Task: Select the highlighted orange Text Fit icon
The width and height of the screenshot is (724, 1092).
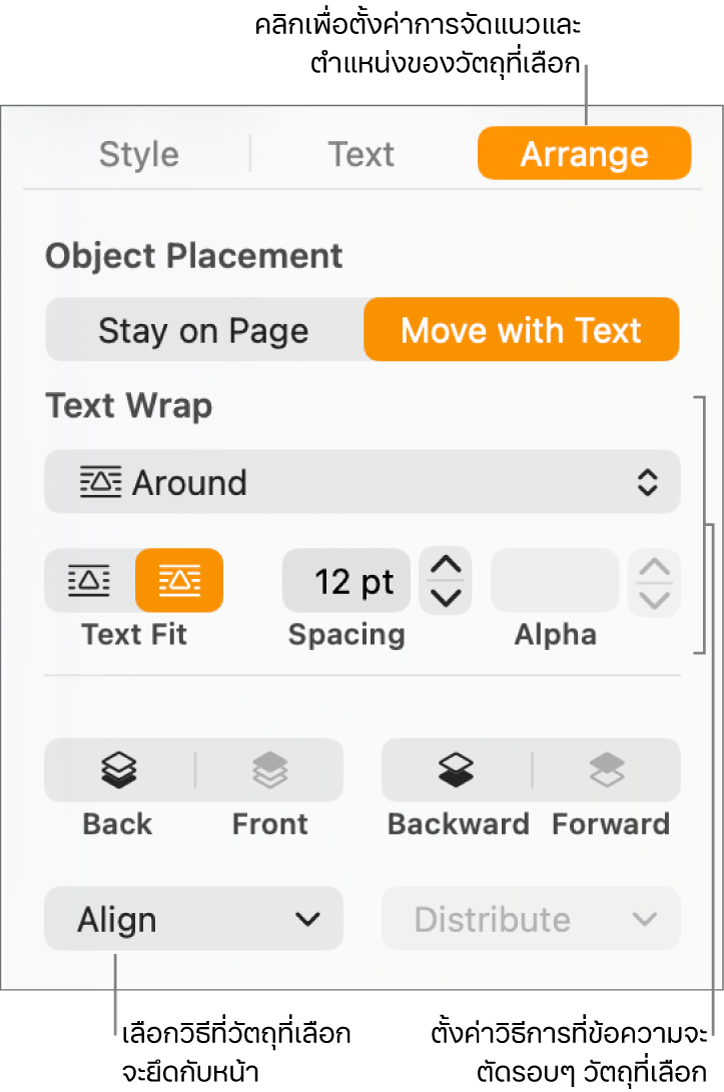Action: pos(180,580)
